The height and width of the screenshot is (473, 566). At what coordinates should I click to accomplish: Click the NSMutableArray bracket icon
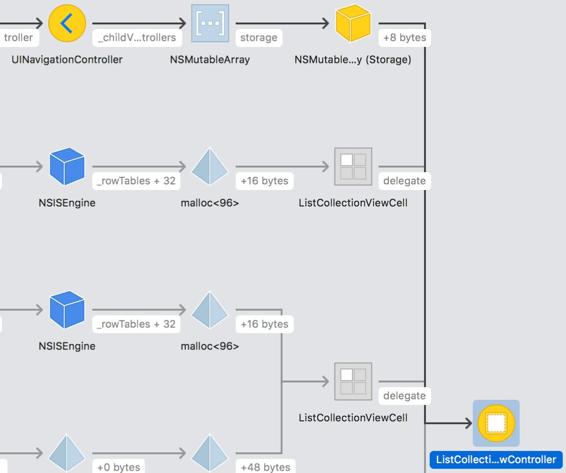(210, 23)
